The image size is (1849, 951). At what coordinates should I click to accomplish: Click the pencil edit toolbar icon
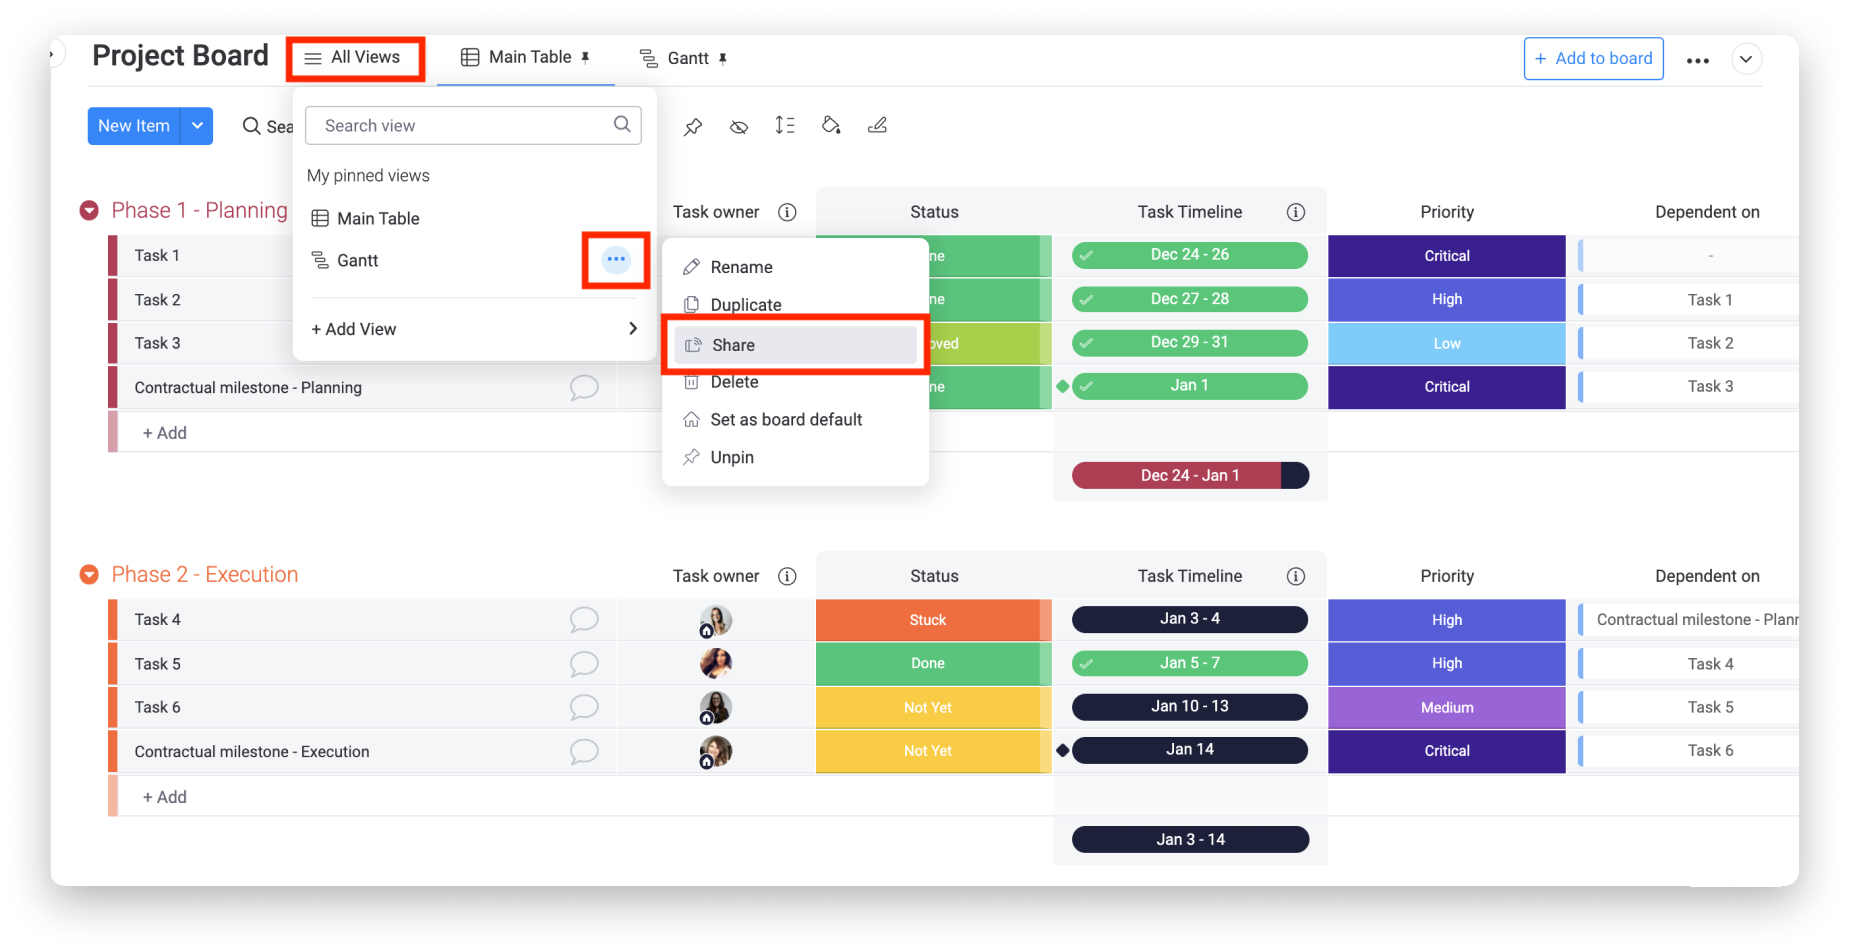877,125
